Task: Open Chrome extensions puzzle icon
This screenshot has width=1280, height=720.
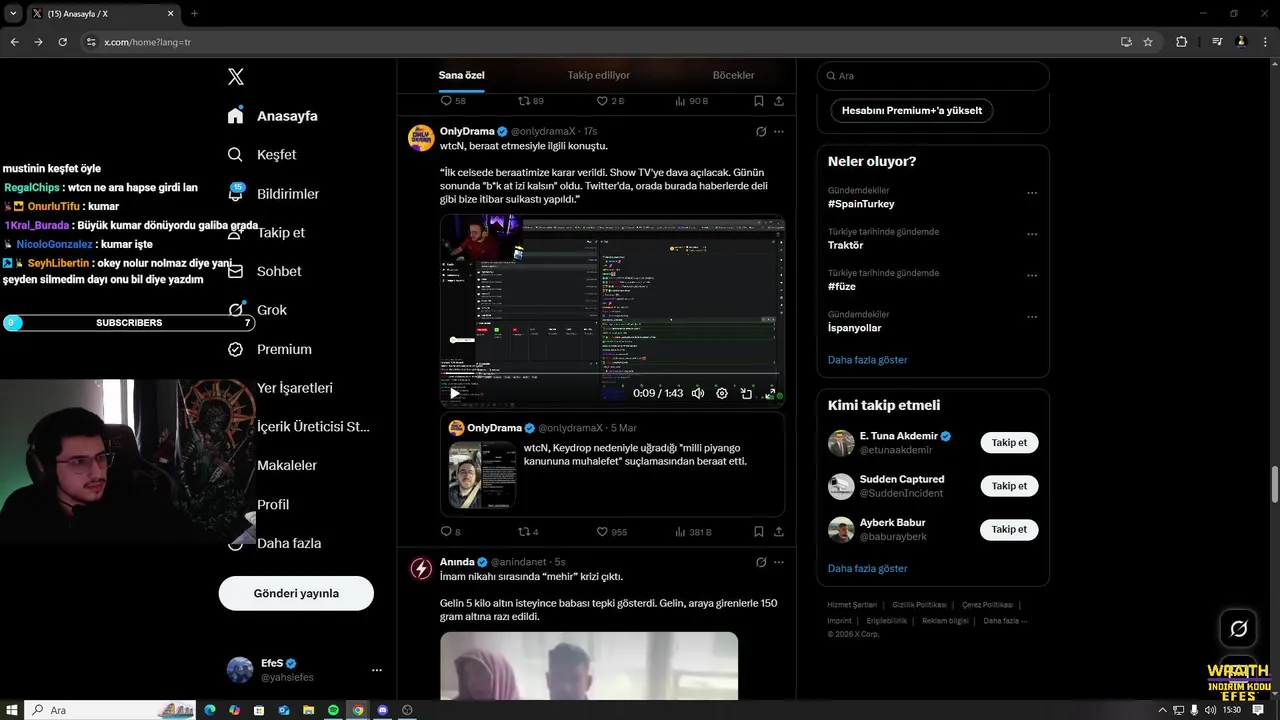Action: (x=1181, y=42)
